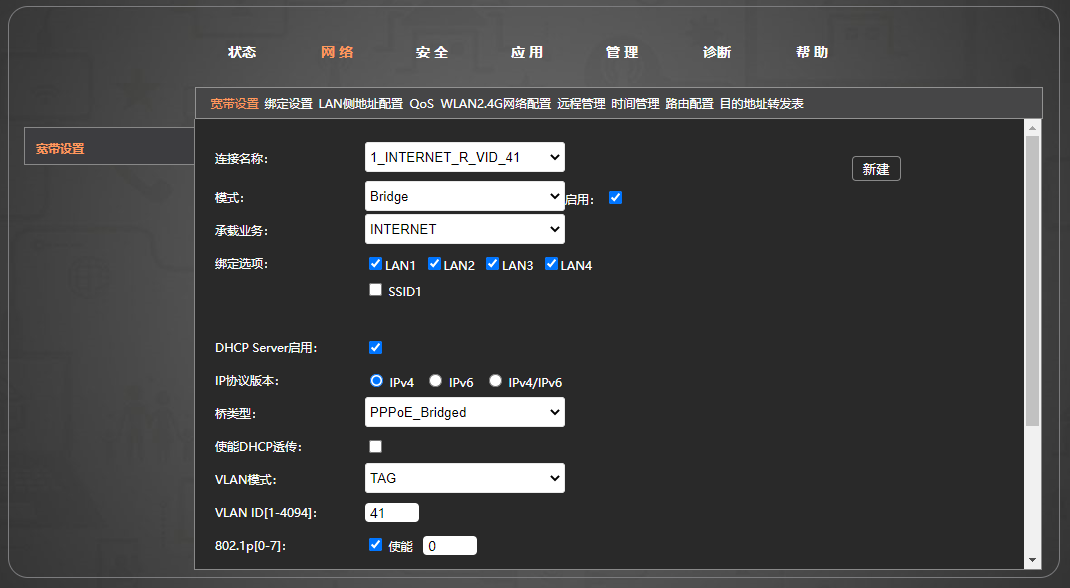Open the 连接名称 connection dropdown
The width and height of the screenshot is (1070, 588).
pos(464,157)
